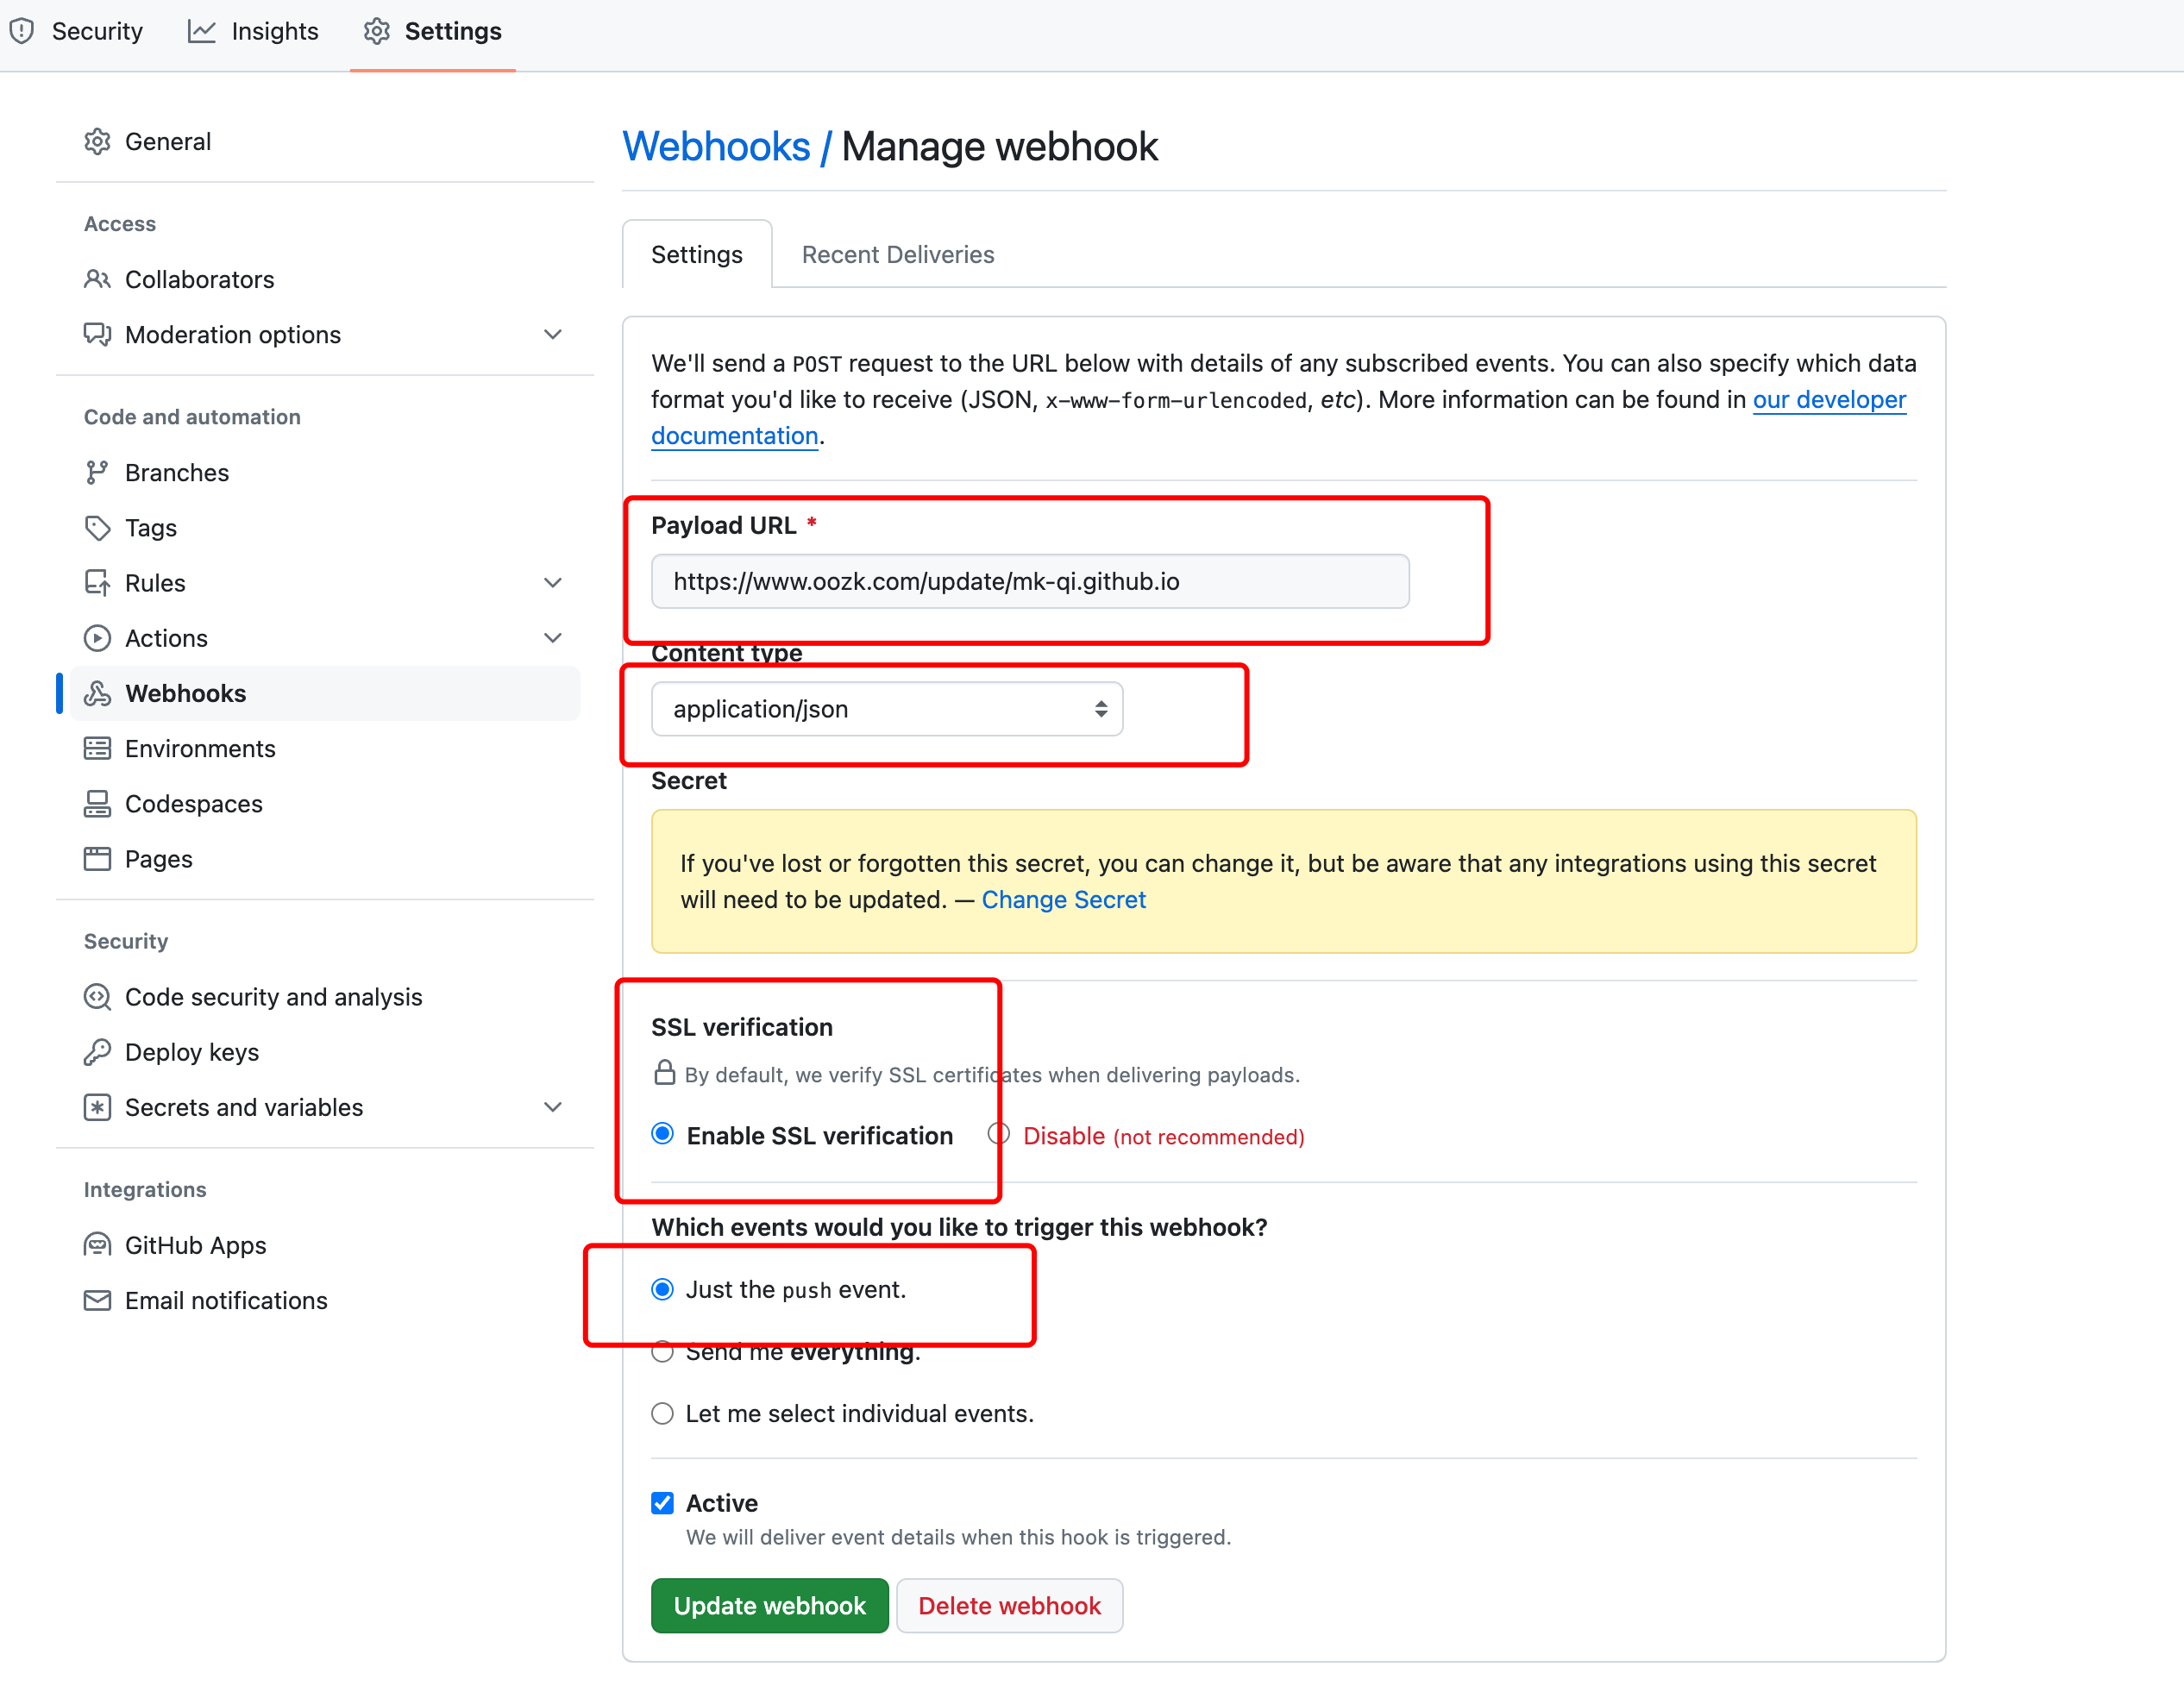
Task: Click the Branches git-branch icon
Action: [97, 472]
